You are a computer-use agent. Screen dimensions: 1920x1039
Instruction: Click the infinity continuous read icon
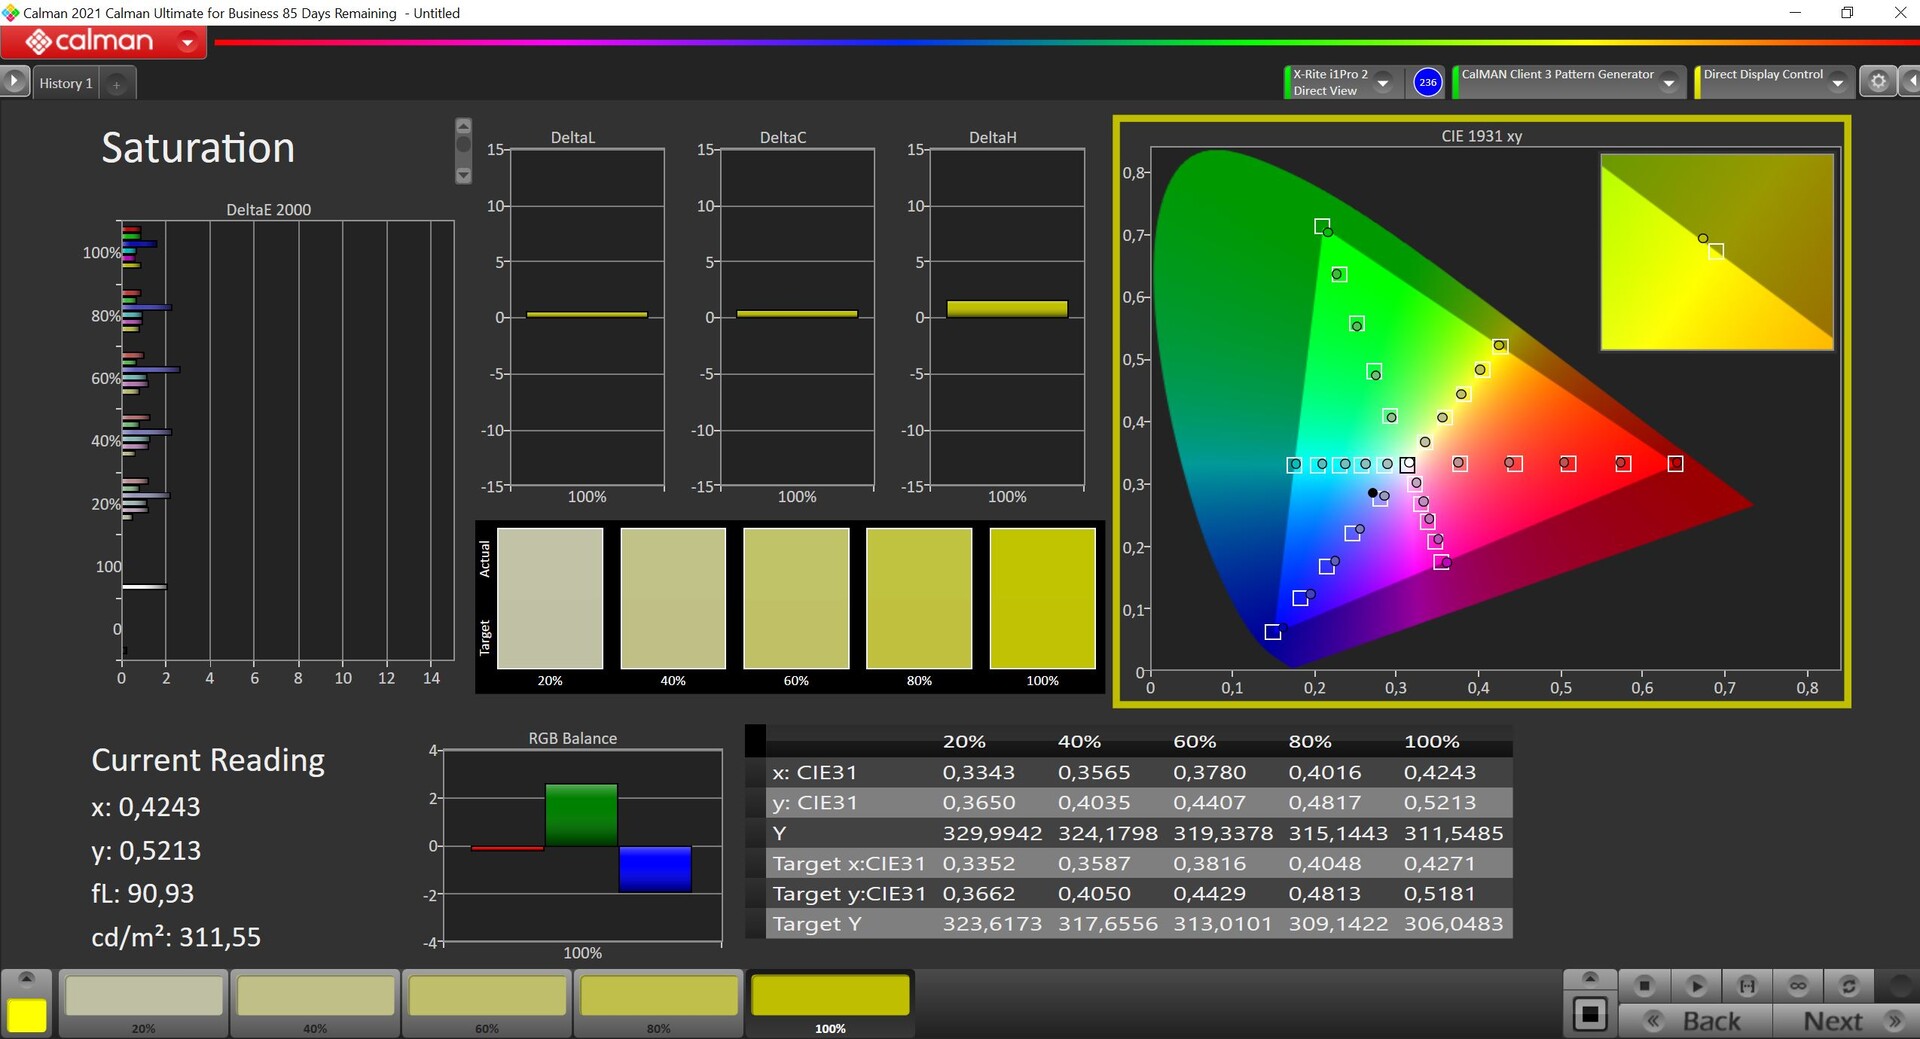(1798, 986)
